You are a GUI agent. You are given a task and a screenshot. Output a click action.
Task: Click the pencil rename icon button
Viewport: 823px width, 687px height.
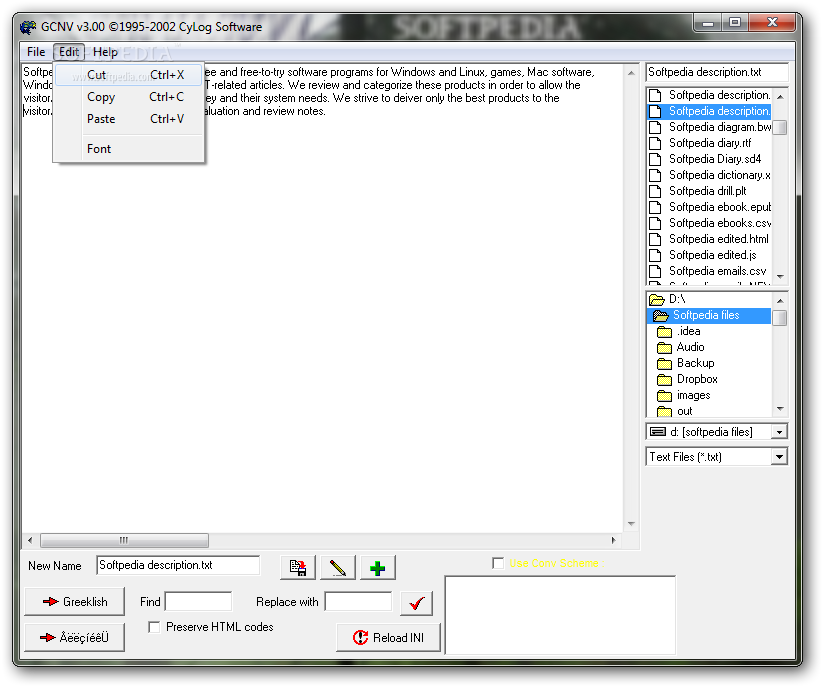337,567
